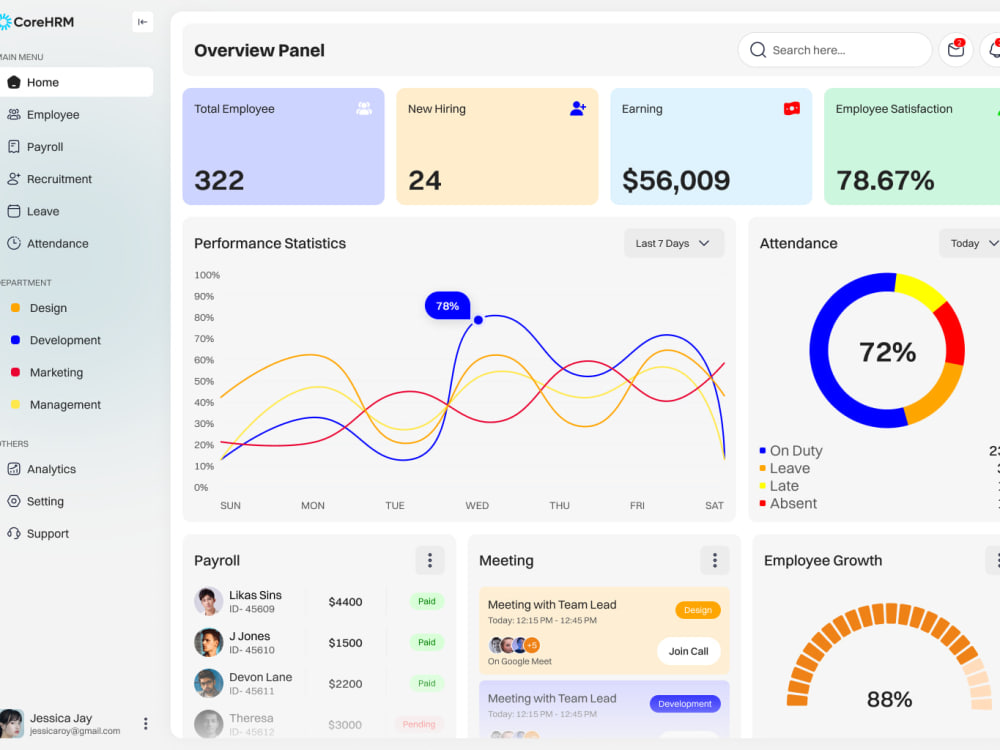Image resolution: width=1000 pixels, height=750 pixels.
Task: Click the search magnifier icon
Action: coord(758,50)
